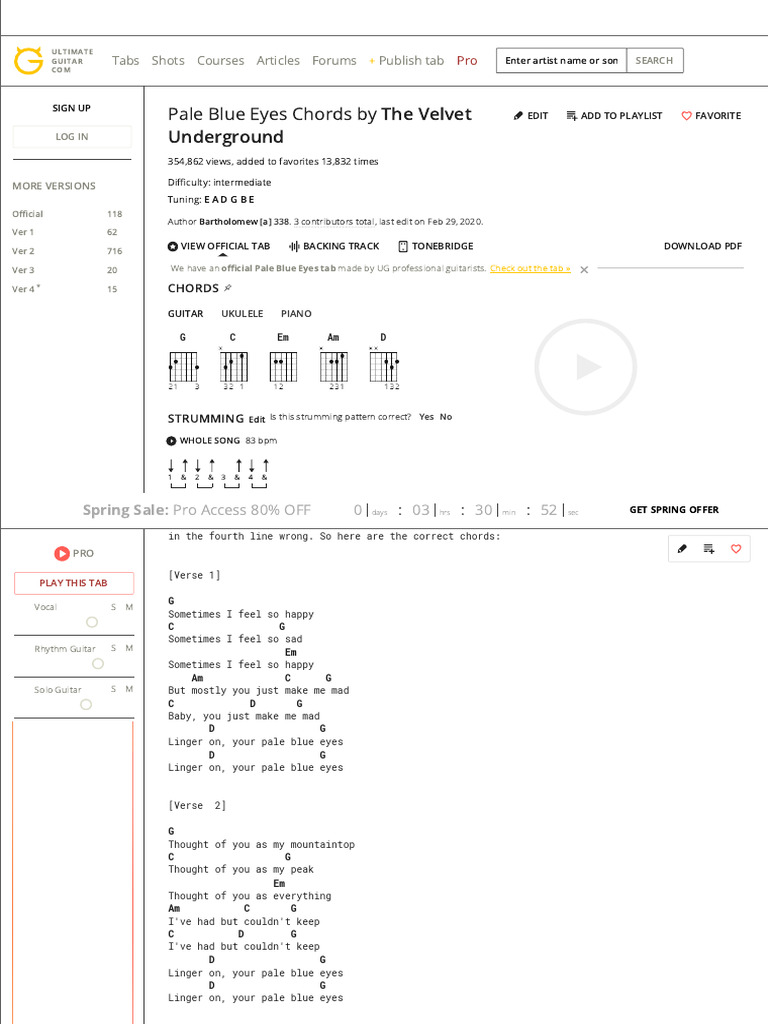Open the Pro navigation link
This screenshot has height=1024, width=768.
click(x=467, y=61)
